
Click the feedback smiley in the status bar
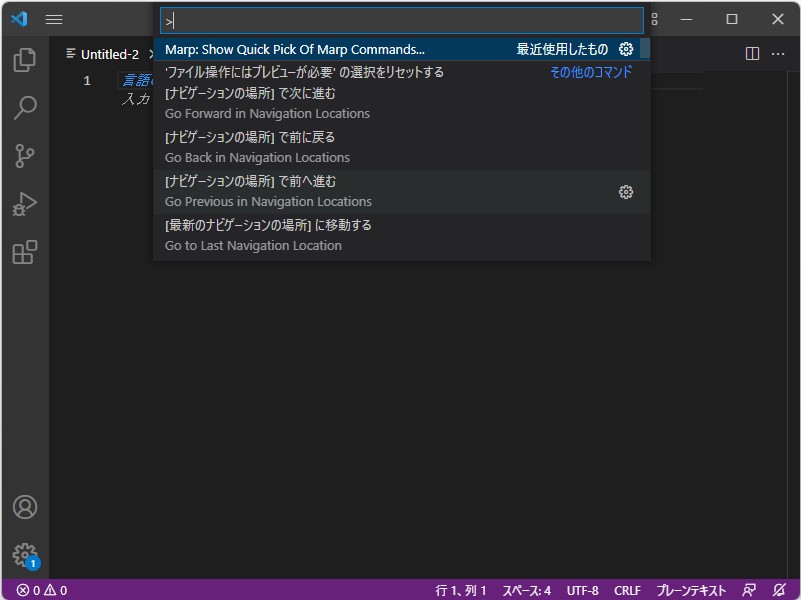(748, 590)
